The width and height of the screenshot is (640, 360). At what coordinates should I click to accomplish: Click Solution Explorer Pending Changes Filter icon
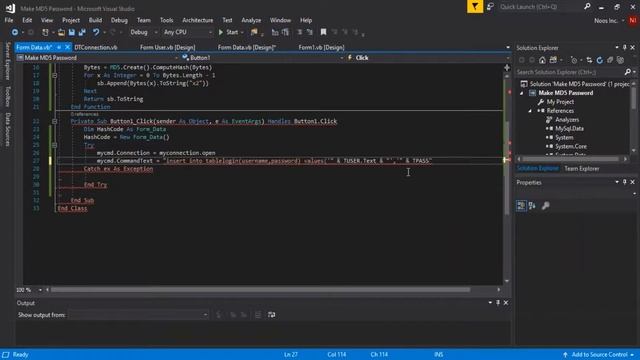tap(575, 60)
